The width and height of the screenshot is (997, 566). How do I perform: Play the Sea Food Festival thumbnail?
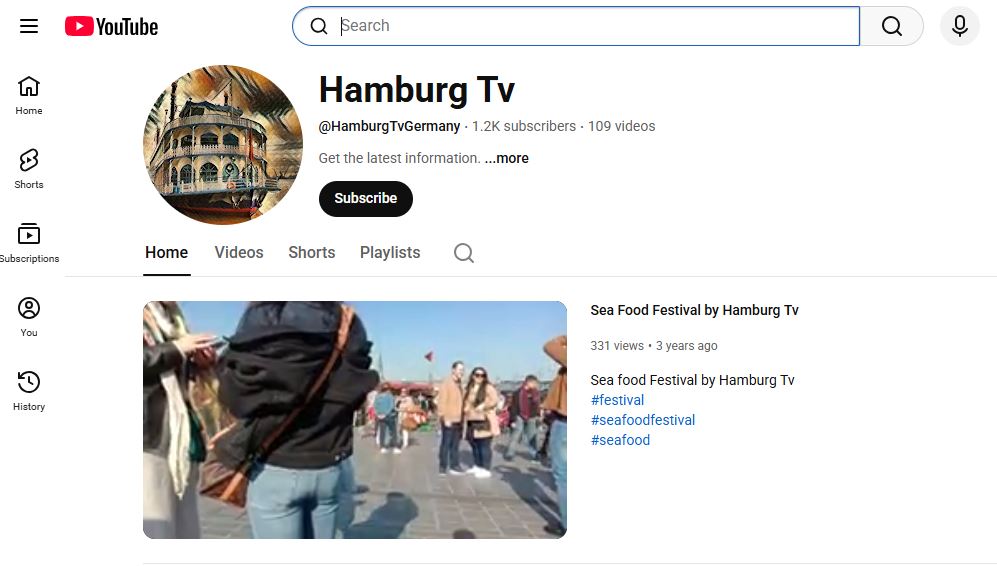coord(354,420)
